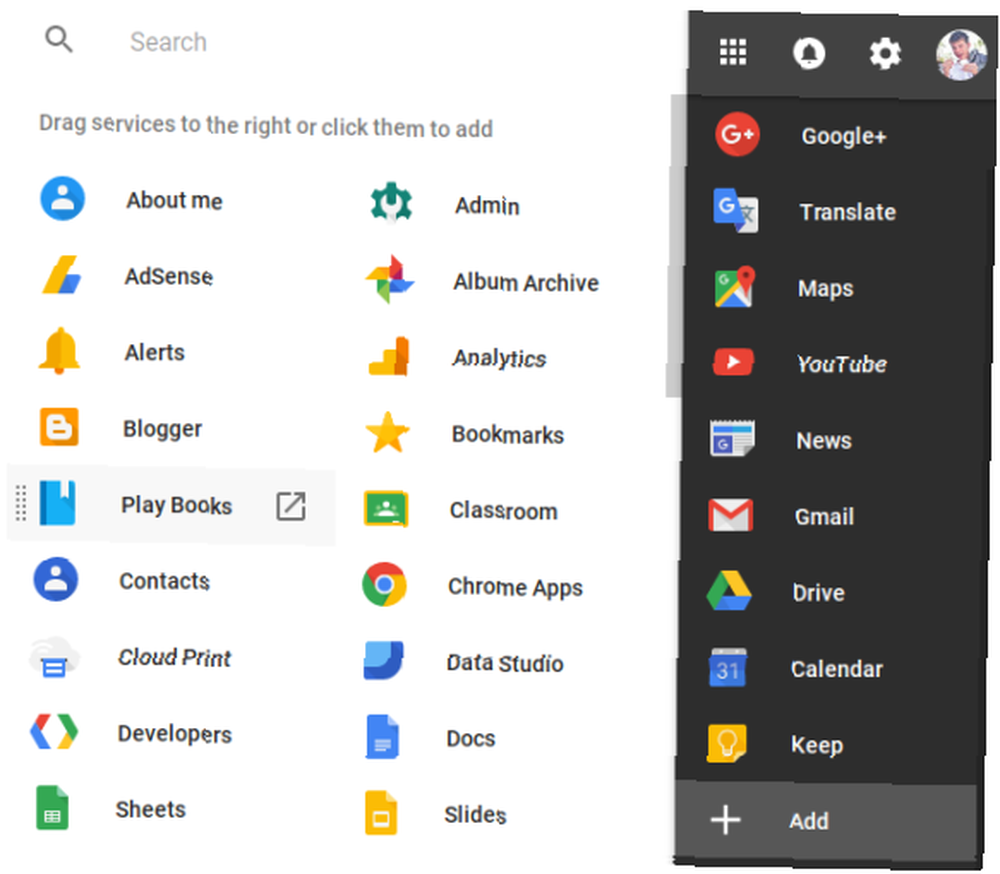The height and width of the screenshot is (874, 1000).
Task: Select the Sheets label text
Action: 151,810
